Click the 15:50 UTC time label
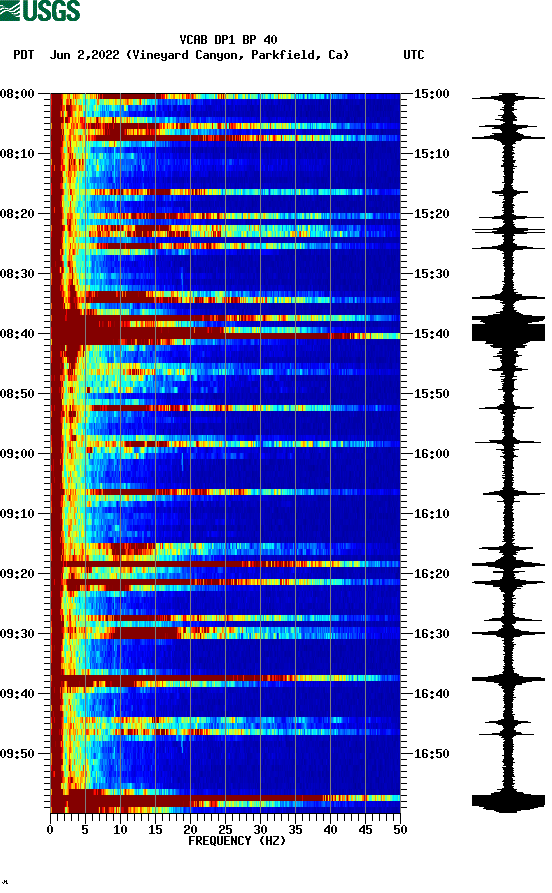 click(431, 394)
